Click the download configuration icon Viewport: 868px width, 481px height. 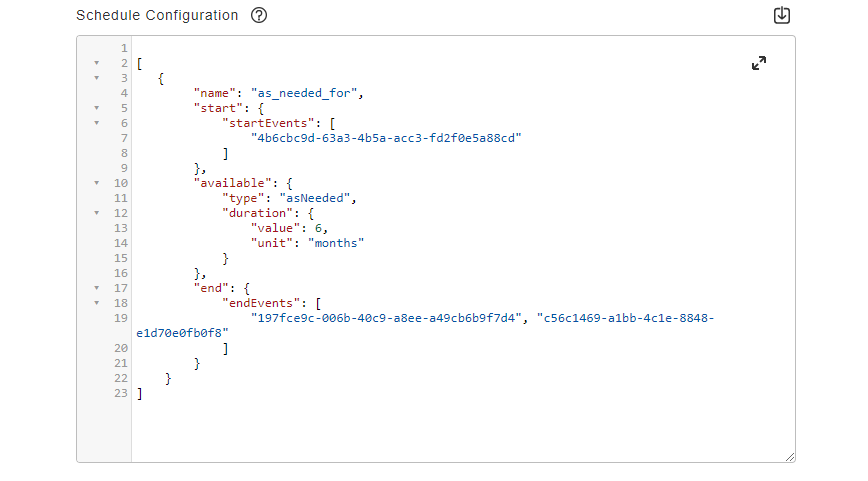(x=782, y=16)
